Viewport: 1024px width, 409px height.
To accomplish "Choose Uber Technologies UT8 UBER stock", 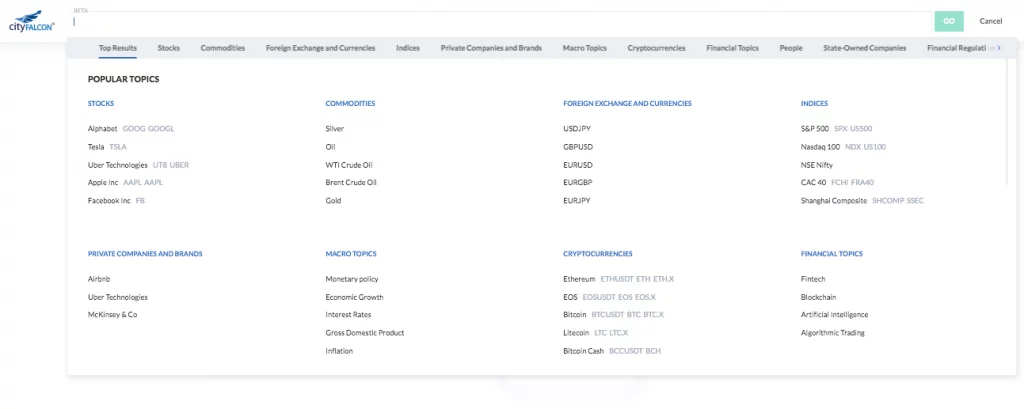I will (x=138, y=165).
